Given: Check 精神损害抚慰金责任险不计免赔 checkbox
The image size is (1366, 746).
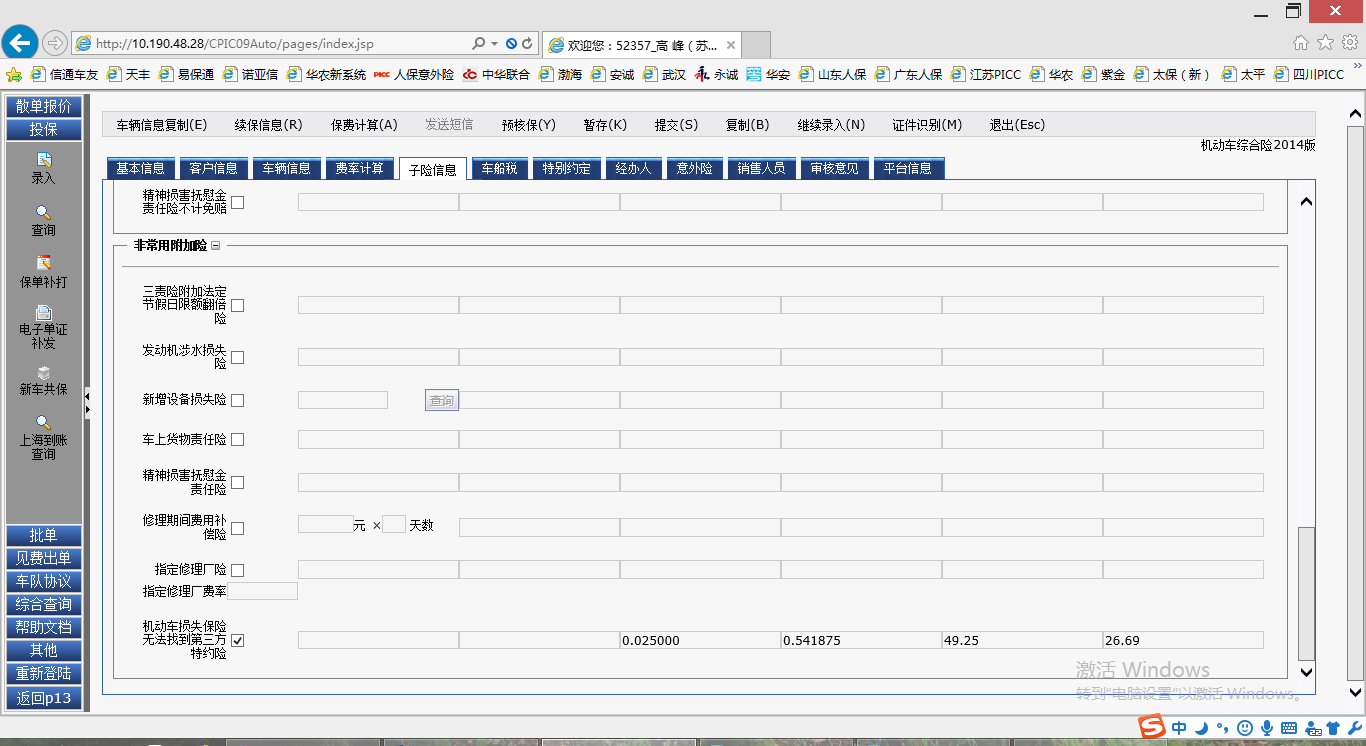Looking at the screenshot, I should (x=238, y=203).
